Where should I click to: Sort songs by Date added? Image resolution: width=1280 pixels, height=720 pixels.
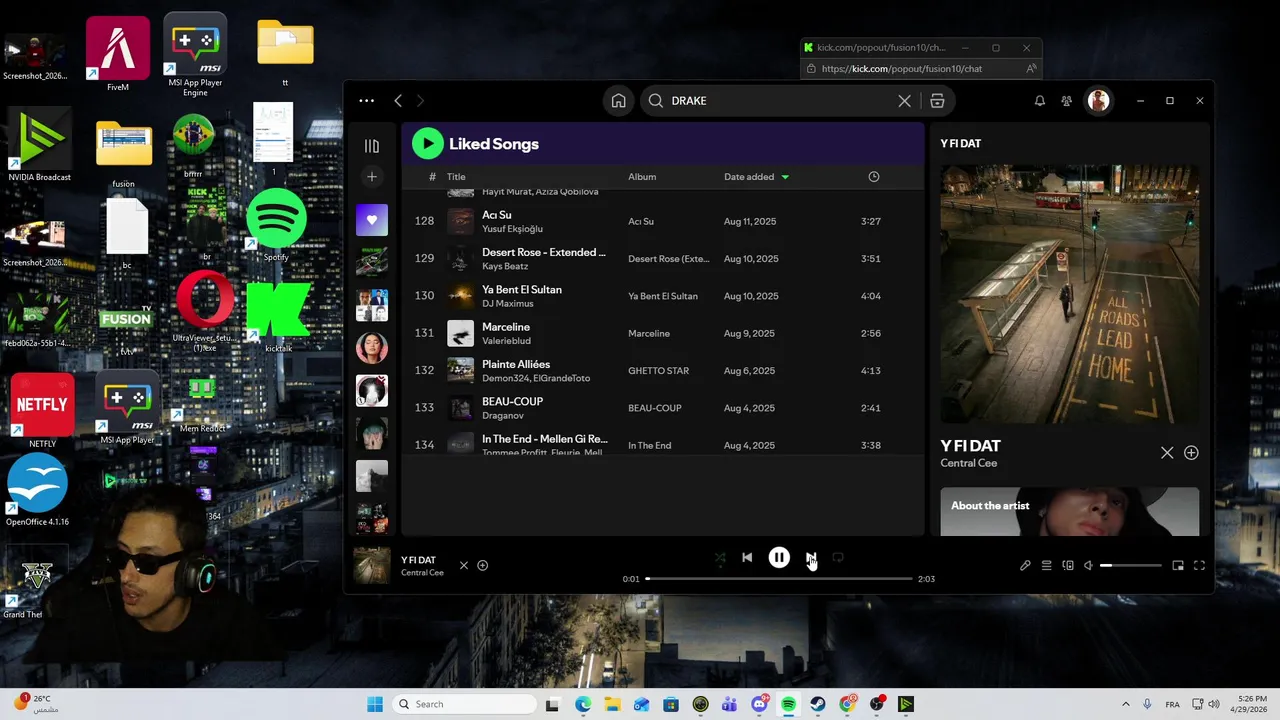click(x=749, y=177)
